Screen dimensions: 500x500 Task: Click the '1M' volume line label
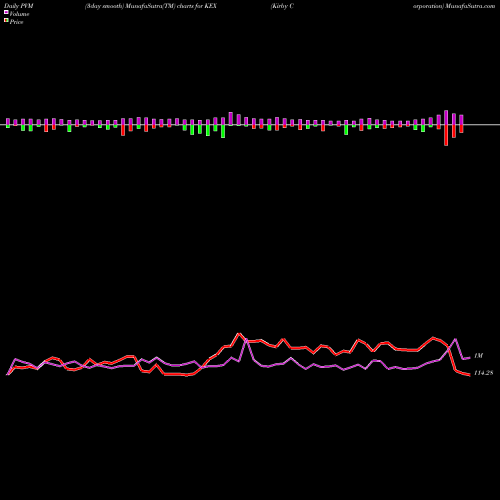[478, 356]
